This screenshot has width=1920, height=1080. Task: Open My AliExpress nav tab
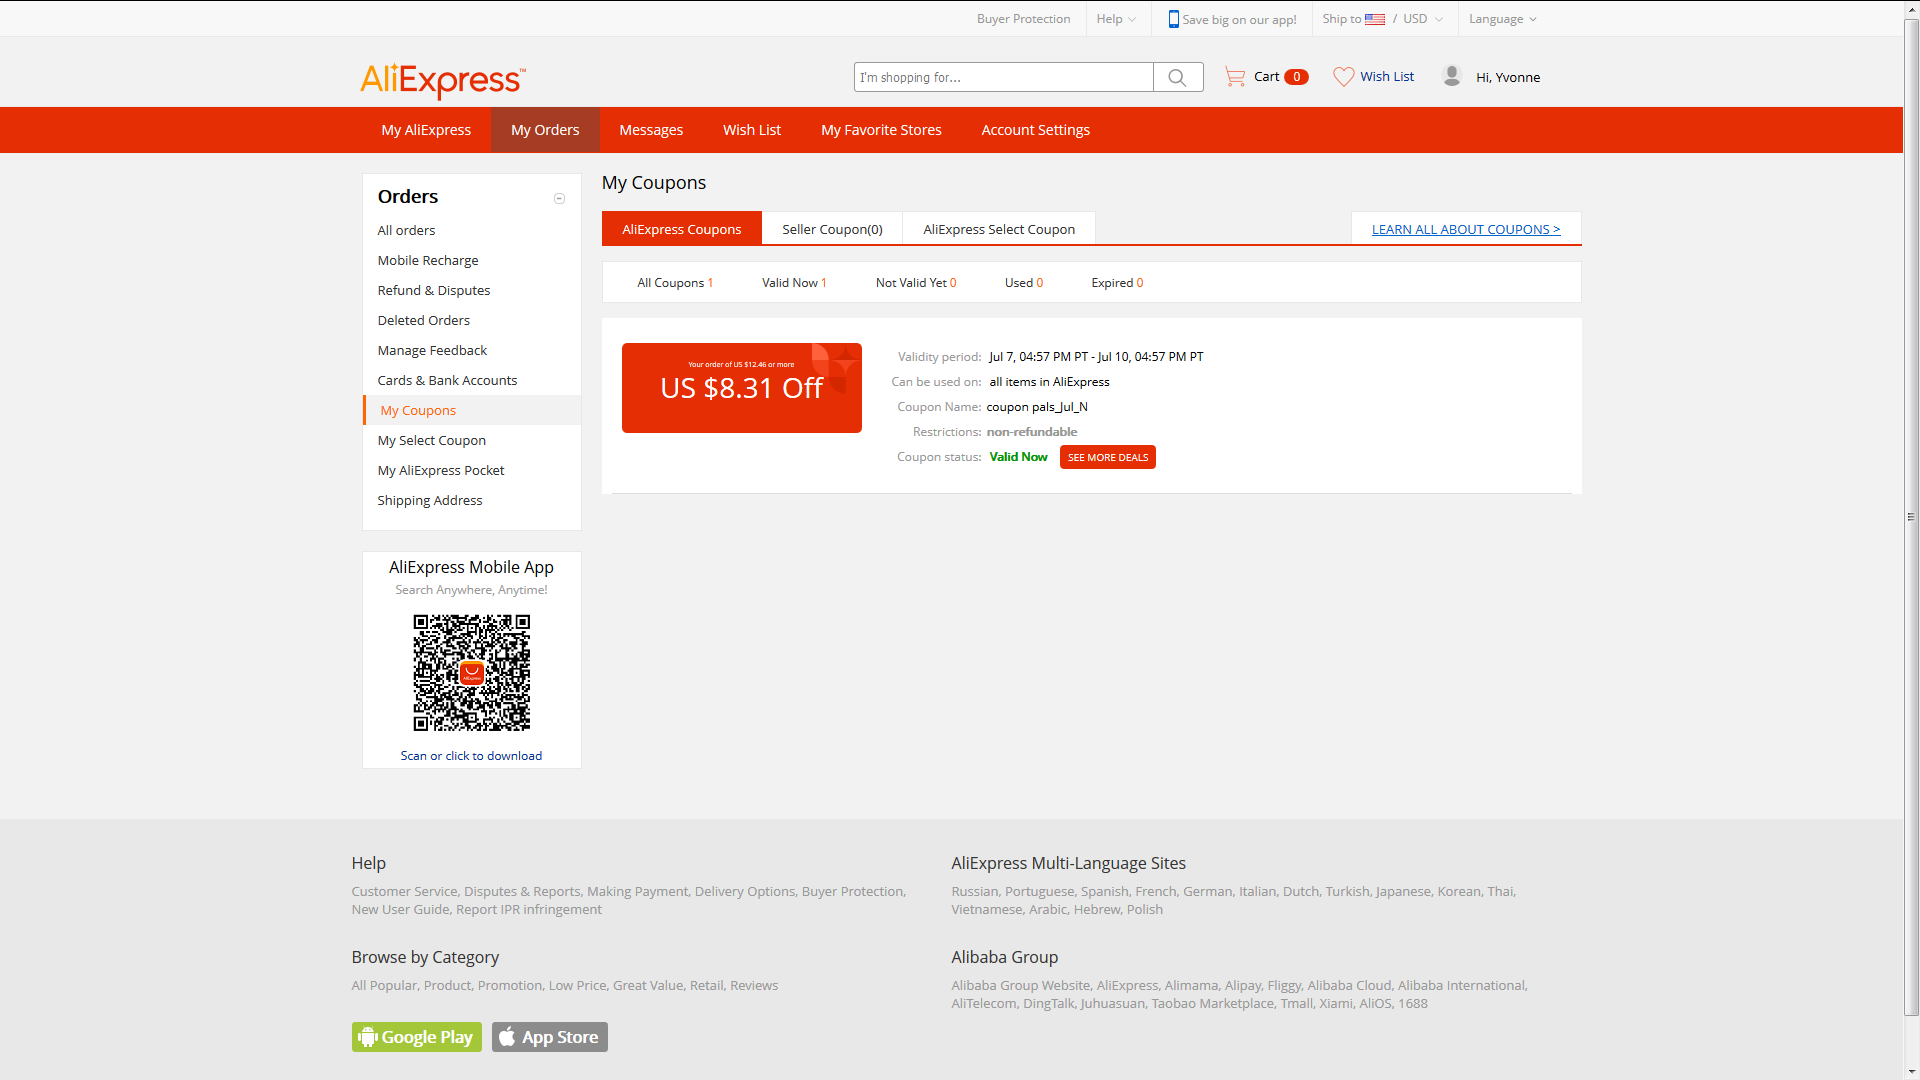click(426, 130)
